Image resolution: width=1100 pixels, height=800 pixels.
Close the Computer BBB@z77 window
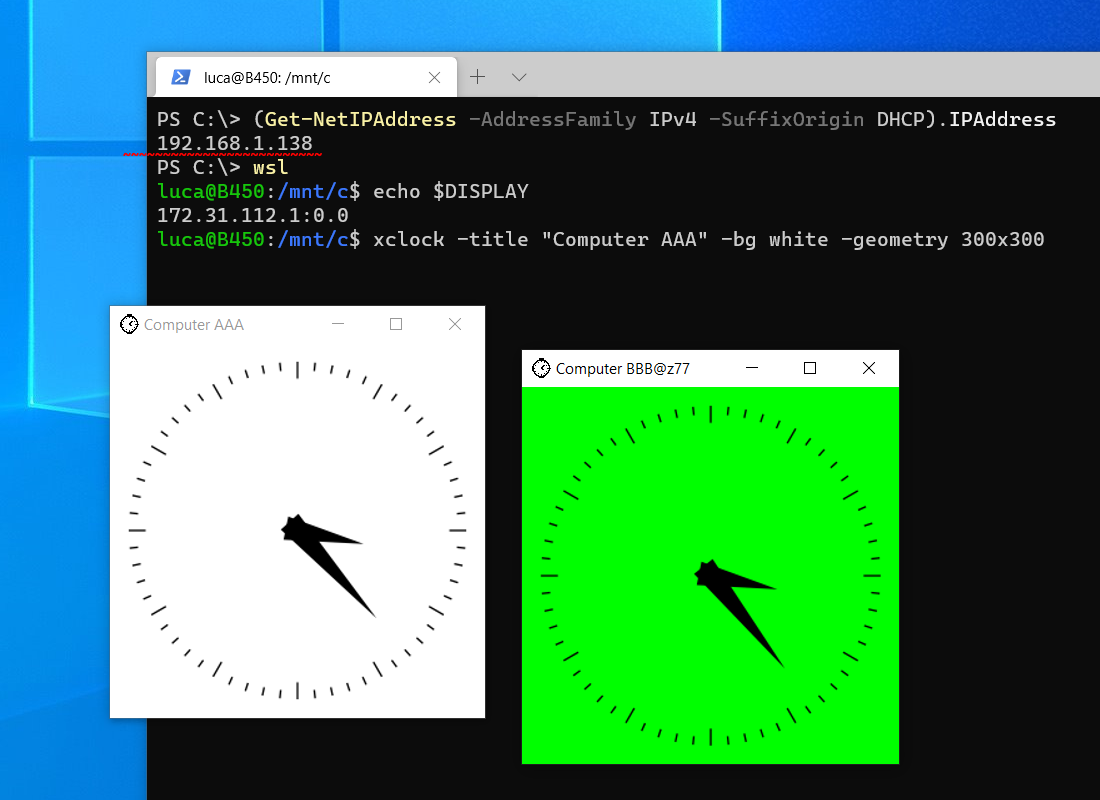[x=869, y=368]
